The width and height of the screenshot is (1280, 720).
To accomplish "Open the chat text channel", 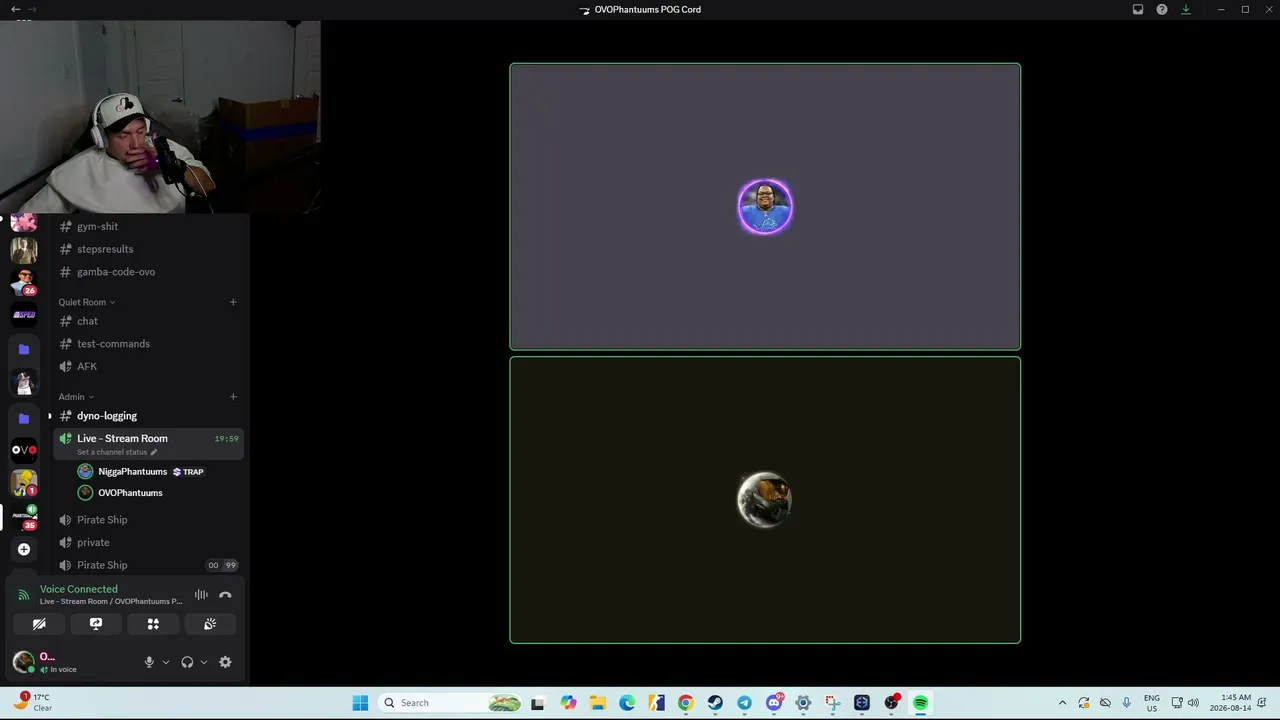I will 148,321.
